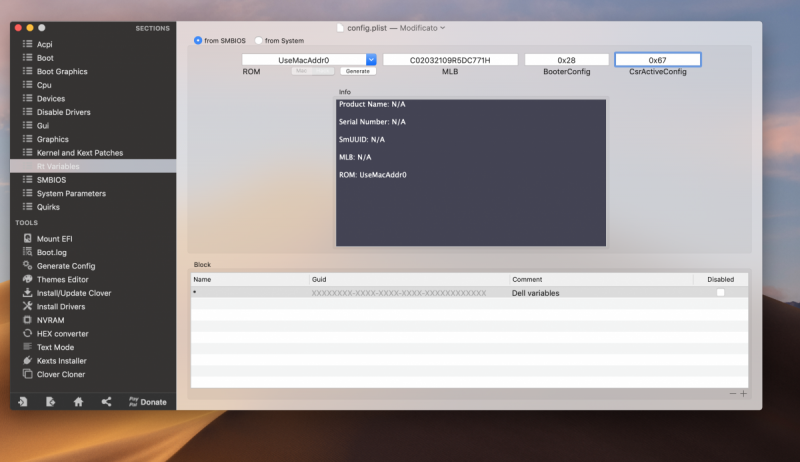This screenshot has width=800, height=462.
Task: Open the HEX converter tool
Action: pyautogui.click(x=62, y=334)
